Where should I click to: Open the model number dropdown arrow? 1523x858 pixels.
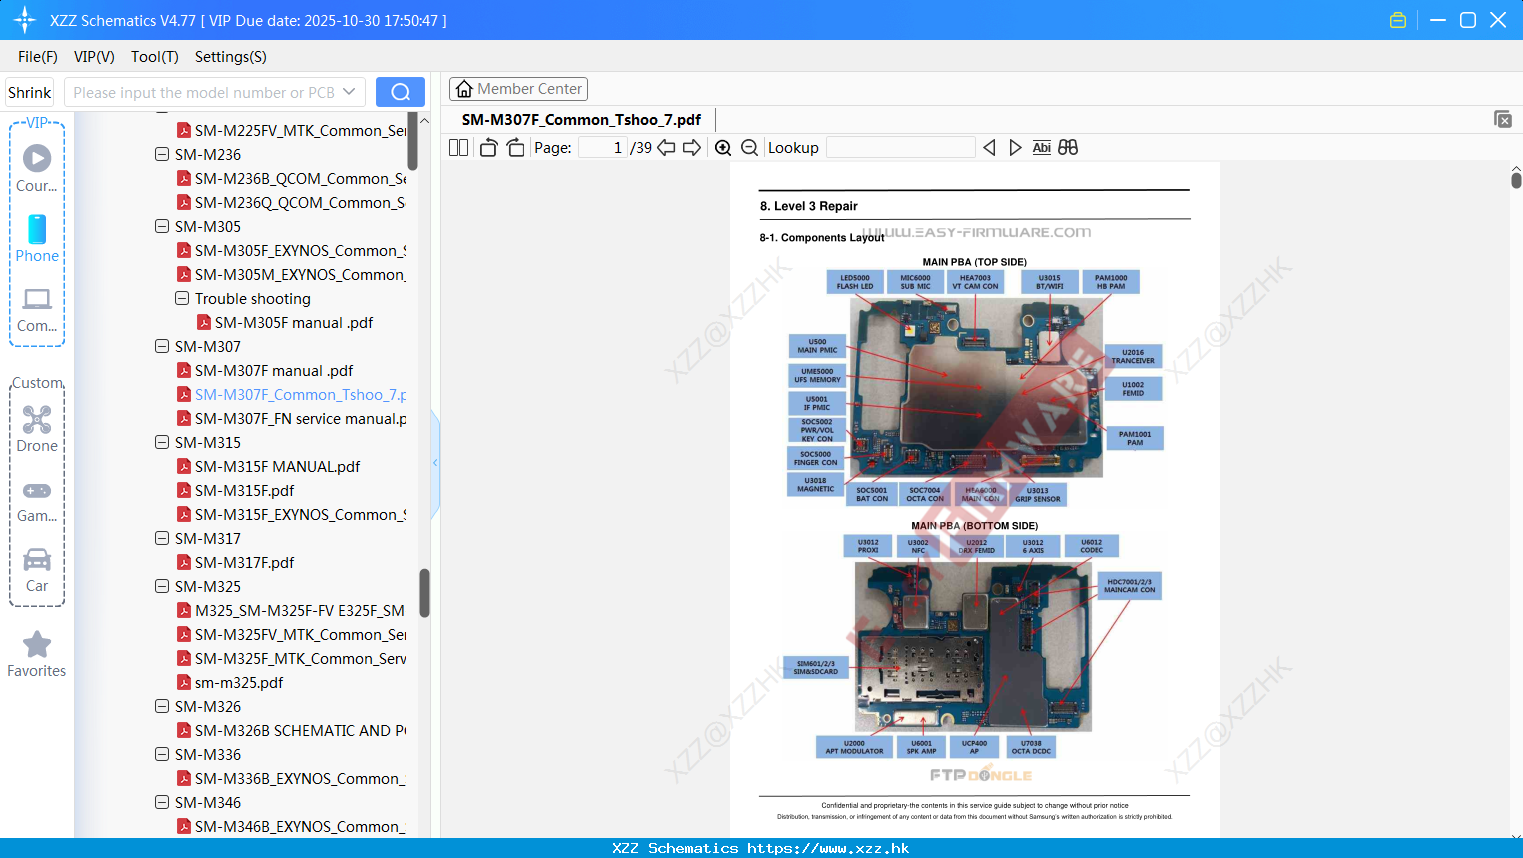tap(349, 92)
